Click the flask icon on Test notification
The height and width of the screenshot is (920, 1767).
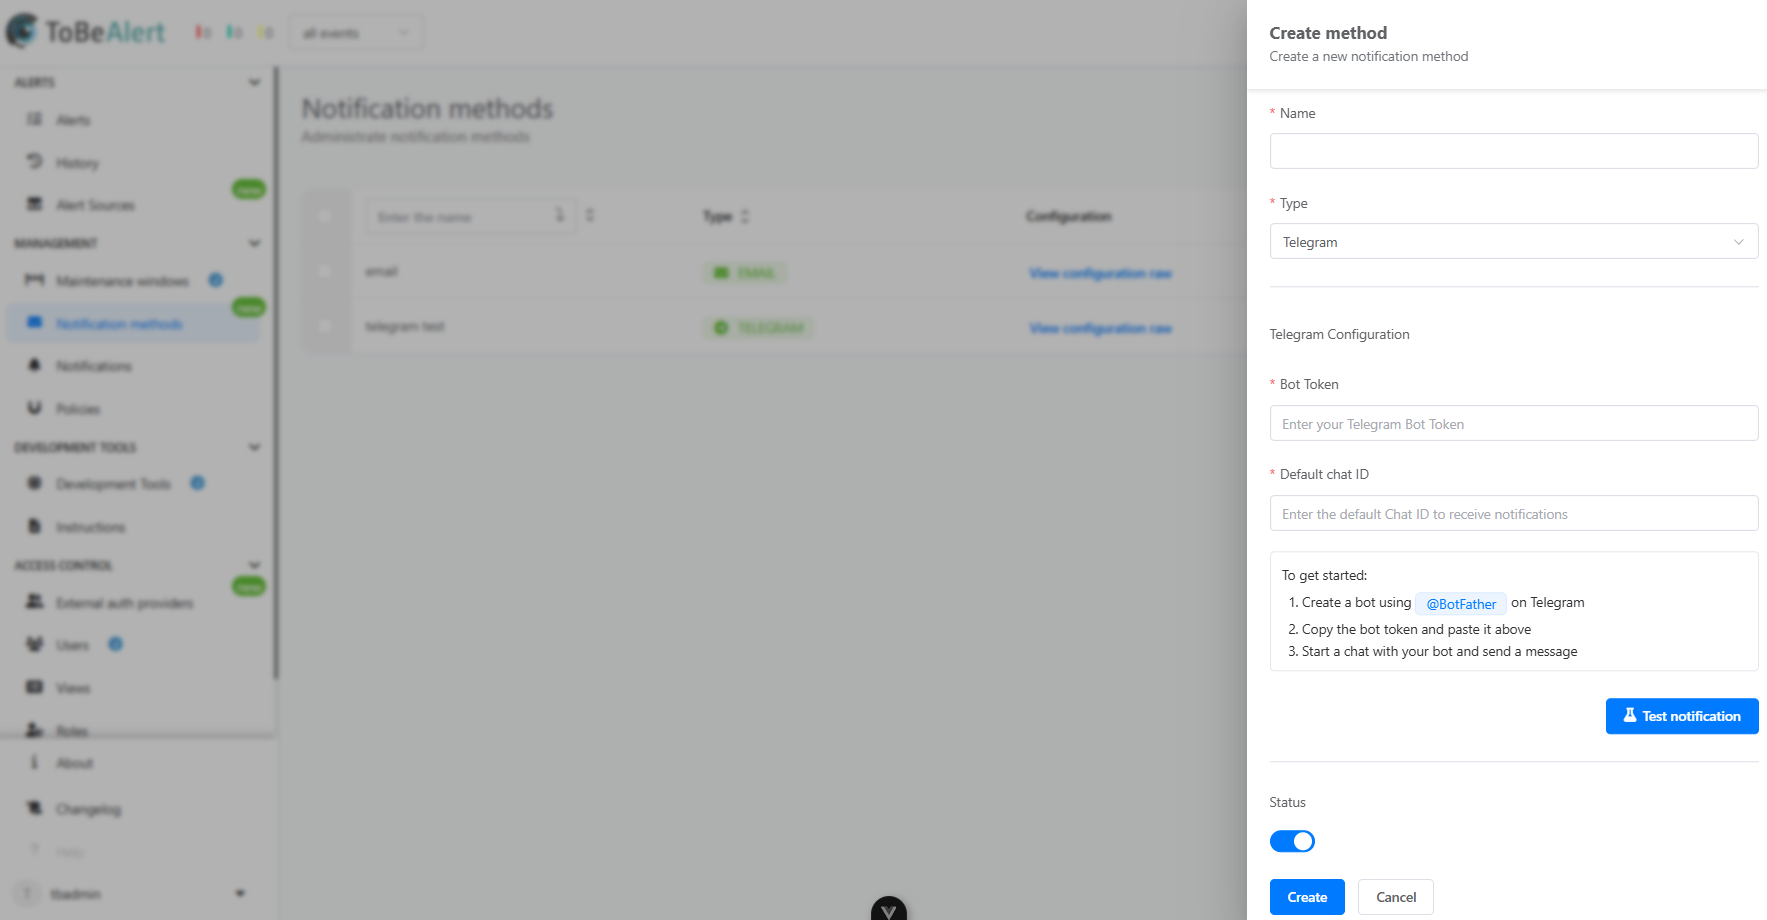click(1630, 716)
